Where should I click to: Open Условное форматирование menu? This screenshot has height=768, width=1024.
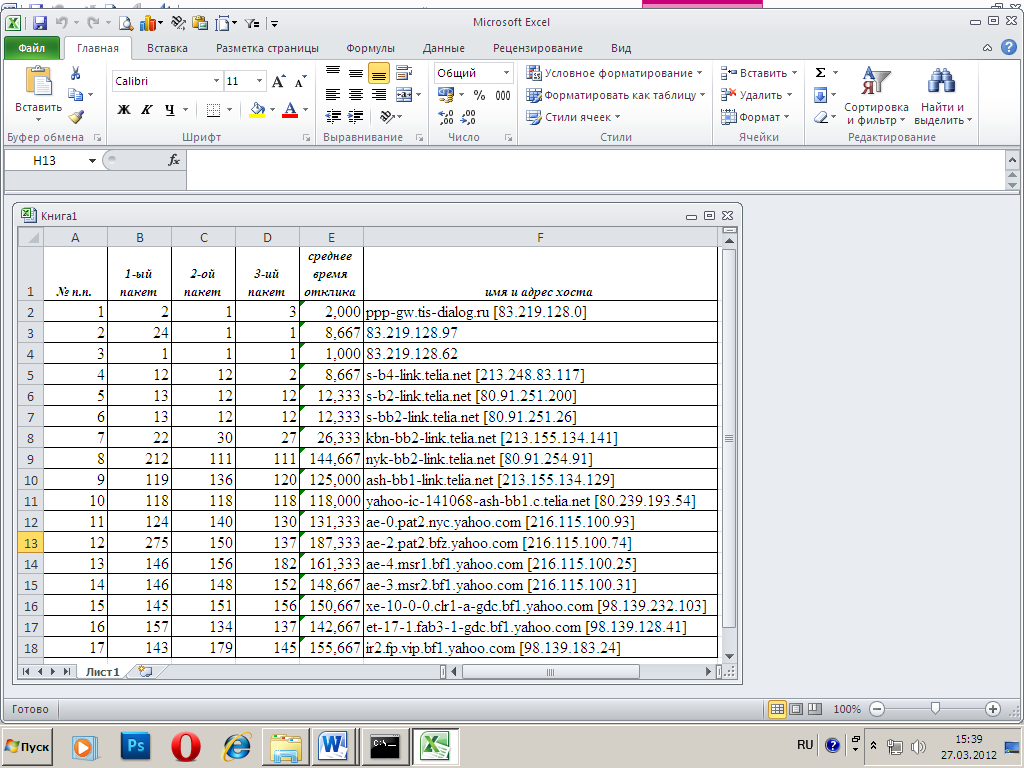click(x=614, y=73)
